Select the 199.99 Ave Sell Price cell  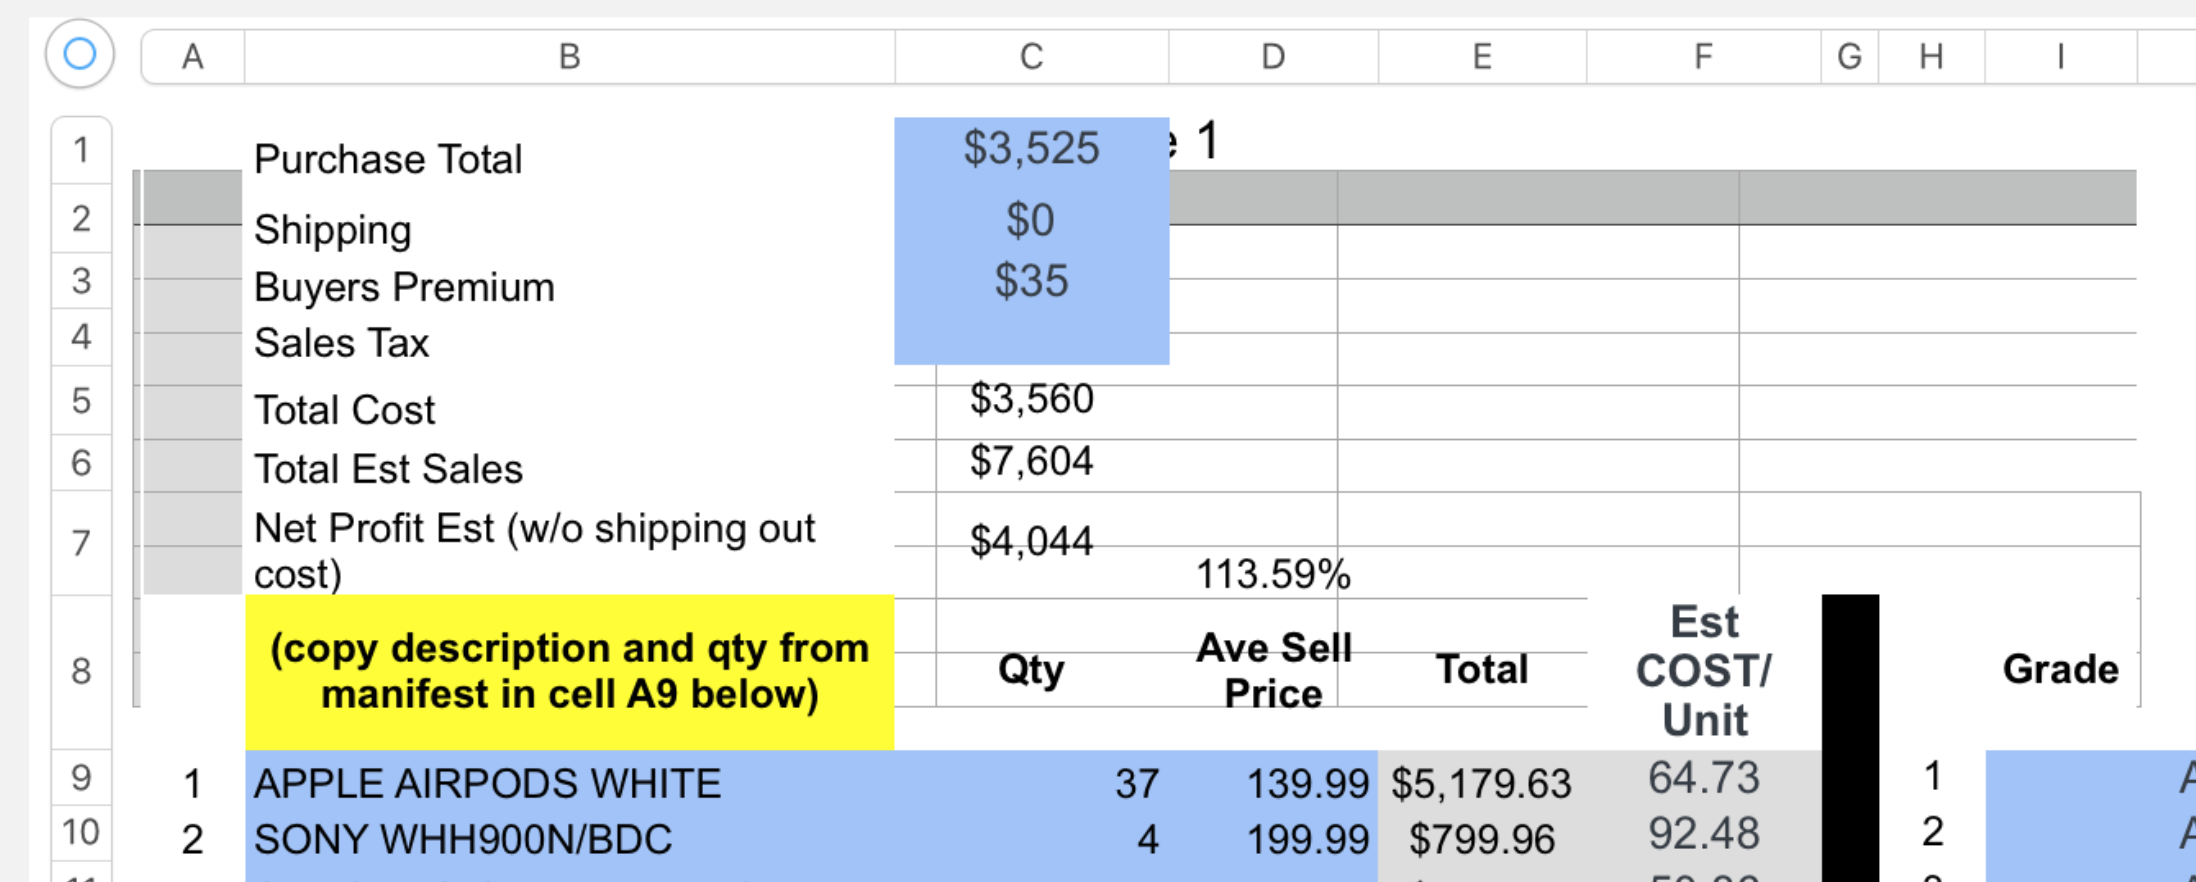[1307, 840]
